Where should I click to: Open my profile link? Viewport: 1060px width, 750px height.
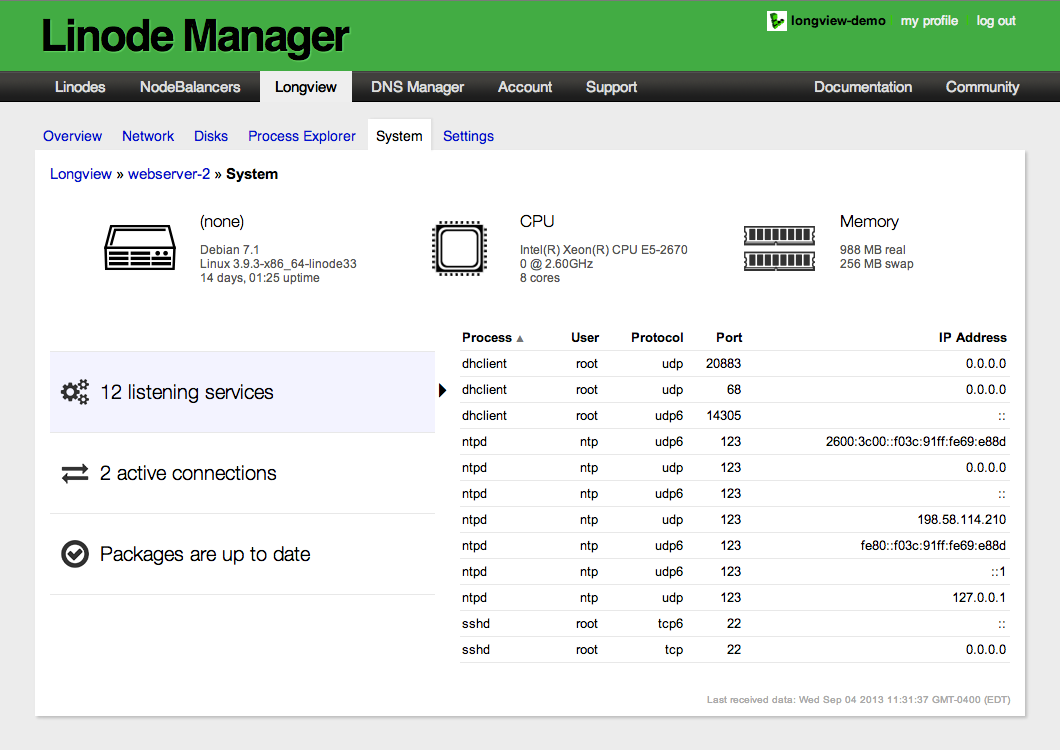(929, 21)
